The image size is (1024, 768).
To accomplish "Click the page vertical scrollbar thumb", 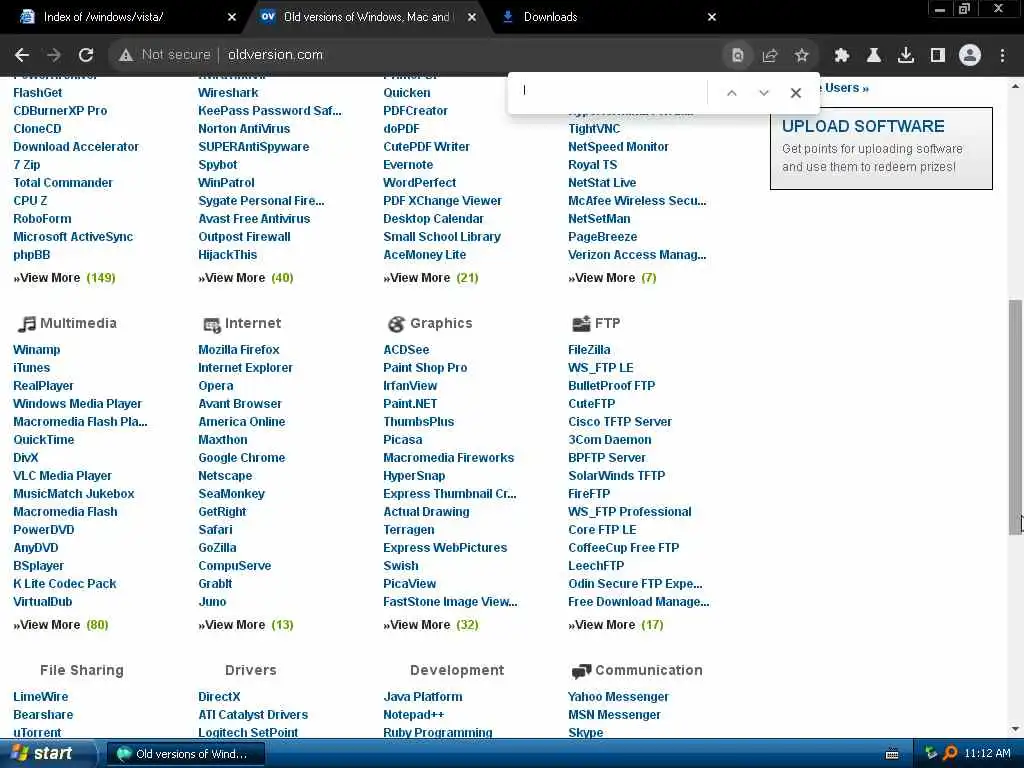I will 1015,418.
